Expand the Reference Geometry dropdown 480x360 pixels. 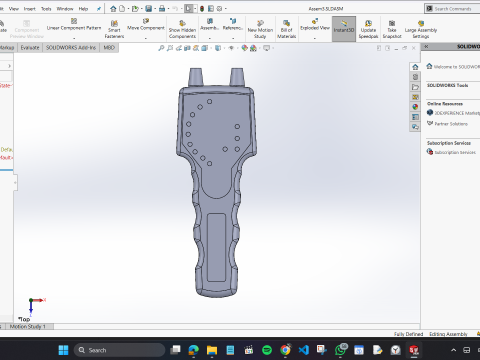pyautogui.click(x=233, y=38)
